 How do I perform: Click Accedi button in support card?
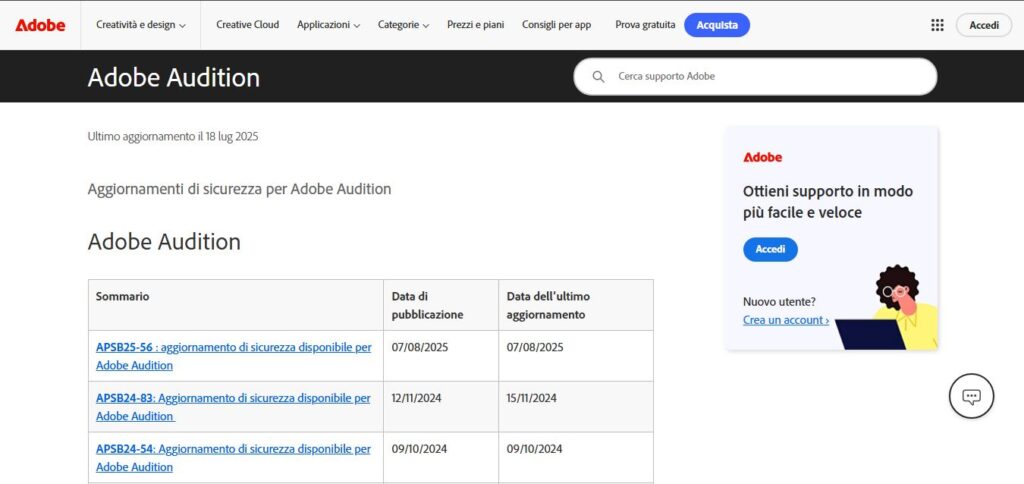click(770, 250)
